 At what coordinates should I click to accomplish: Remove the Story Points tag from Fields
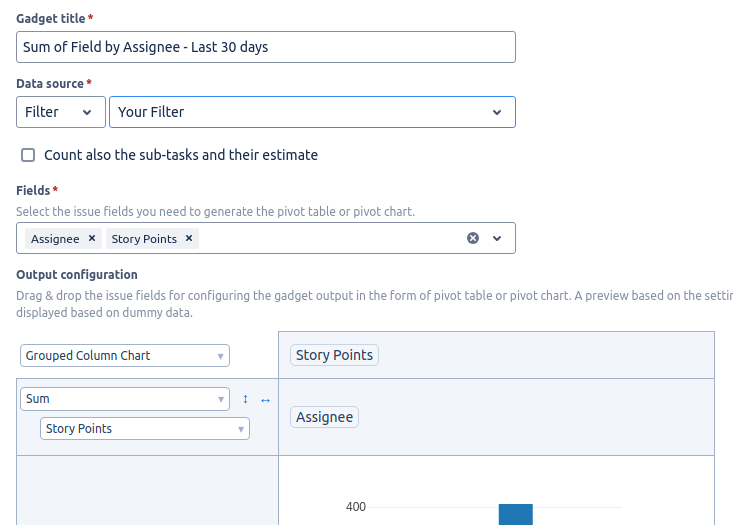click(189, 238)
